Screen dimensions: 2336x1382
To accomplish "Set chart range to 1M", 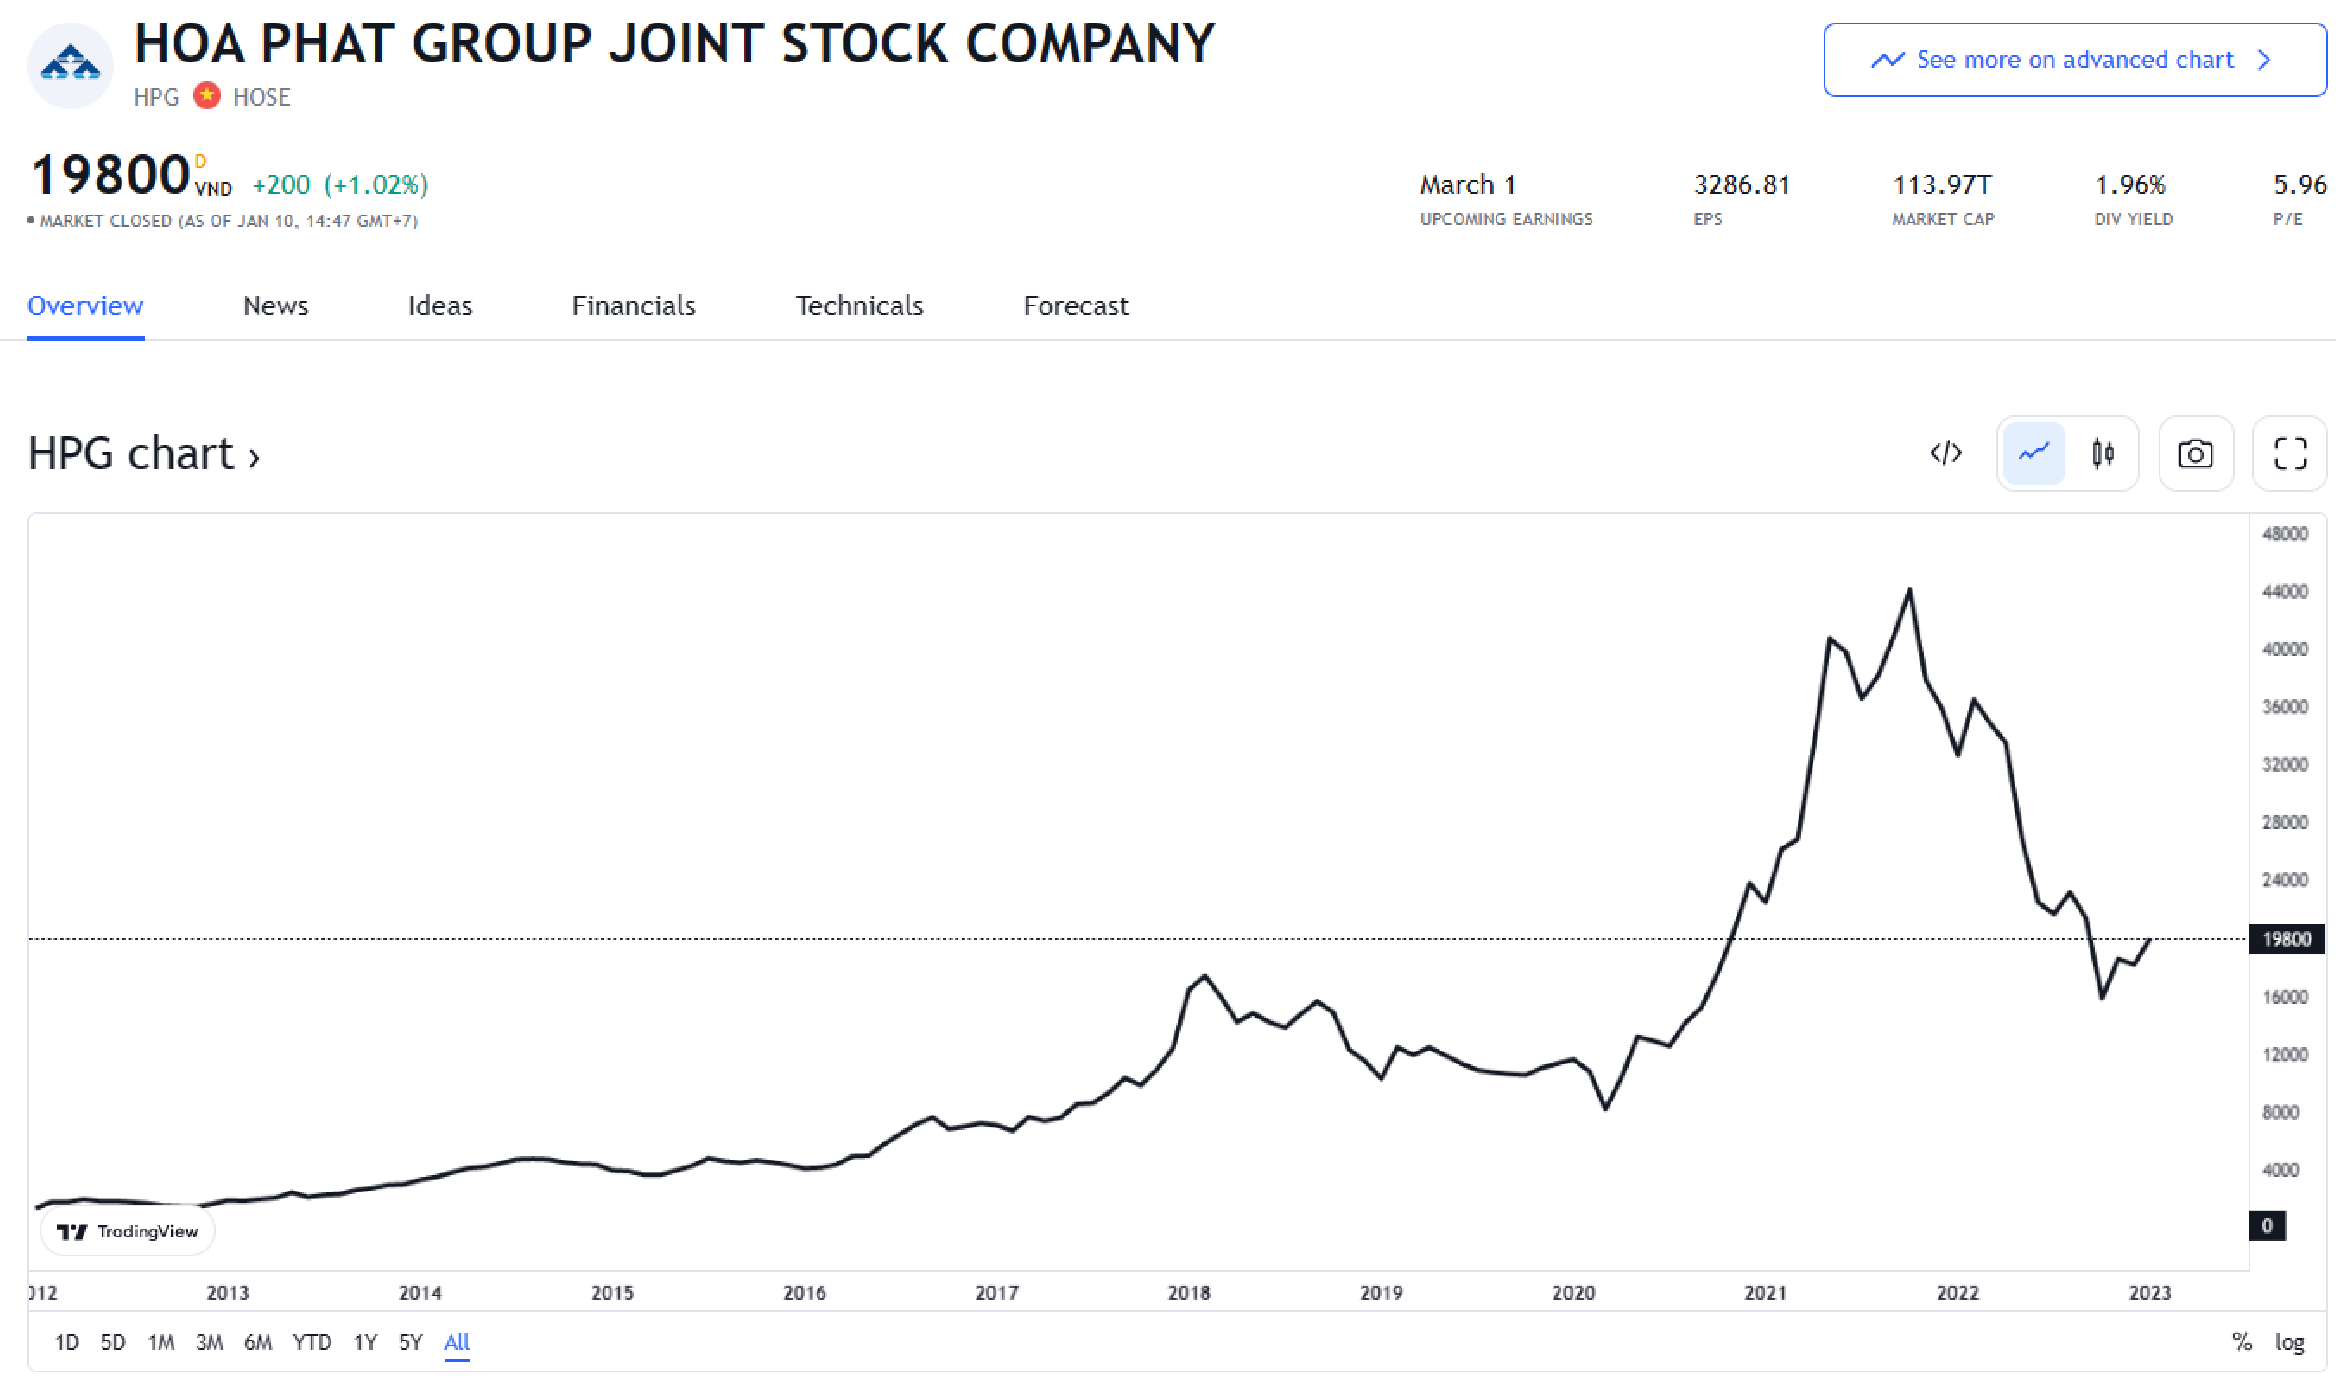I will click(161, 1342).
